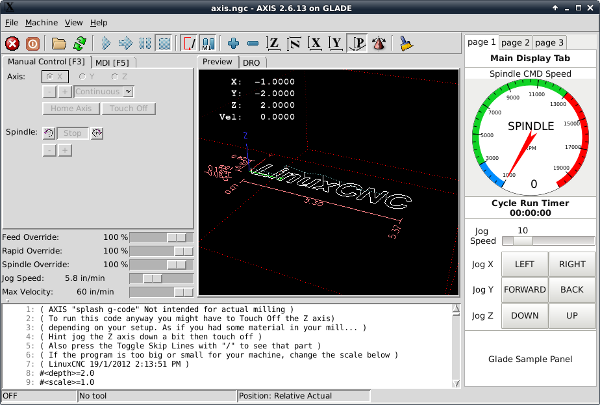Switch to the DRO tab
Viewport: 600px width, 405px height.
251,63
